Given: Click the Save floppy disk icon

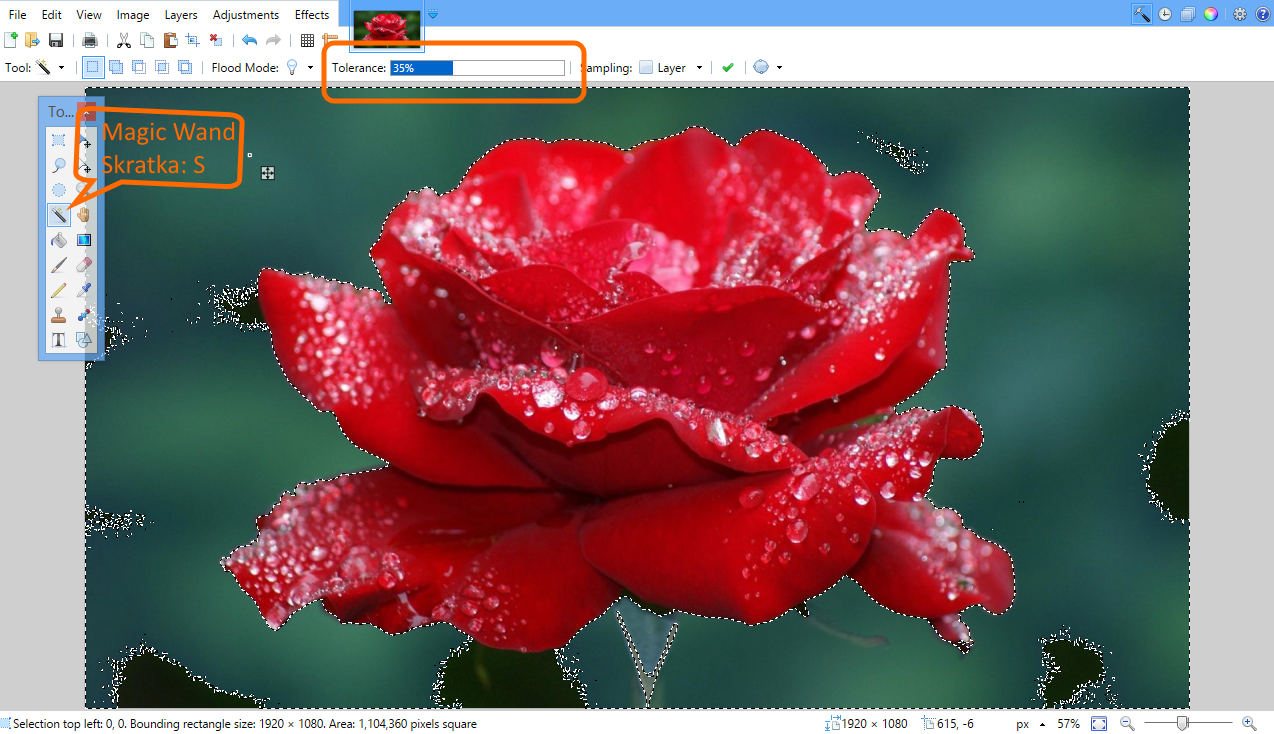Looking at the screenshot, I should (56, 40).
